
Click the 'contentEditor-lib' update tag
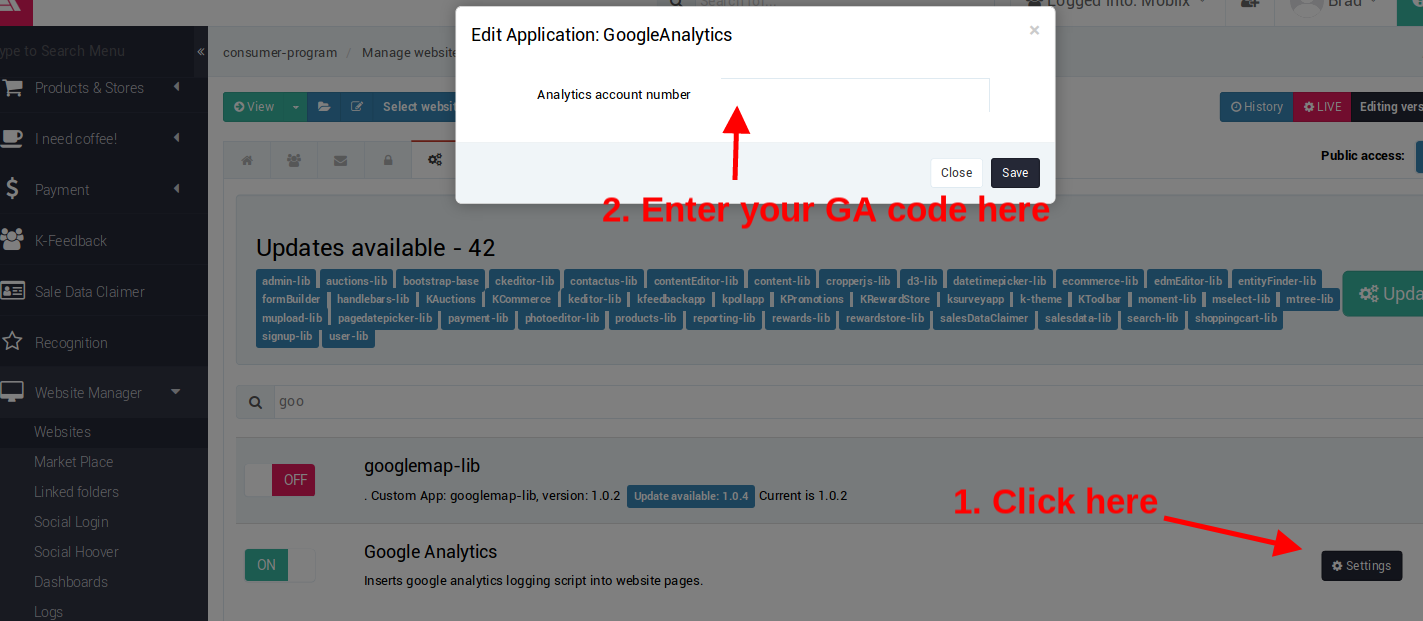click(x=696, y=281)
